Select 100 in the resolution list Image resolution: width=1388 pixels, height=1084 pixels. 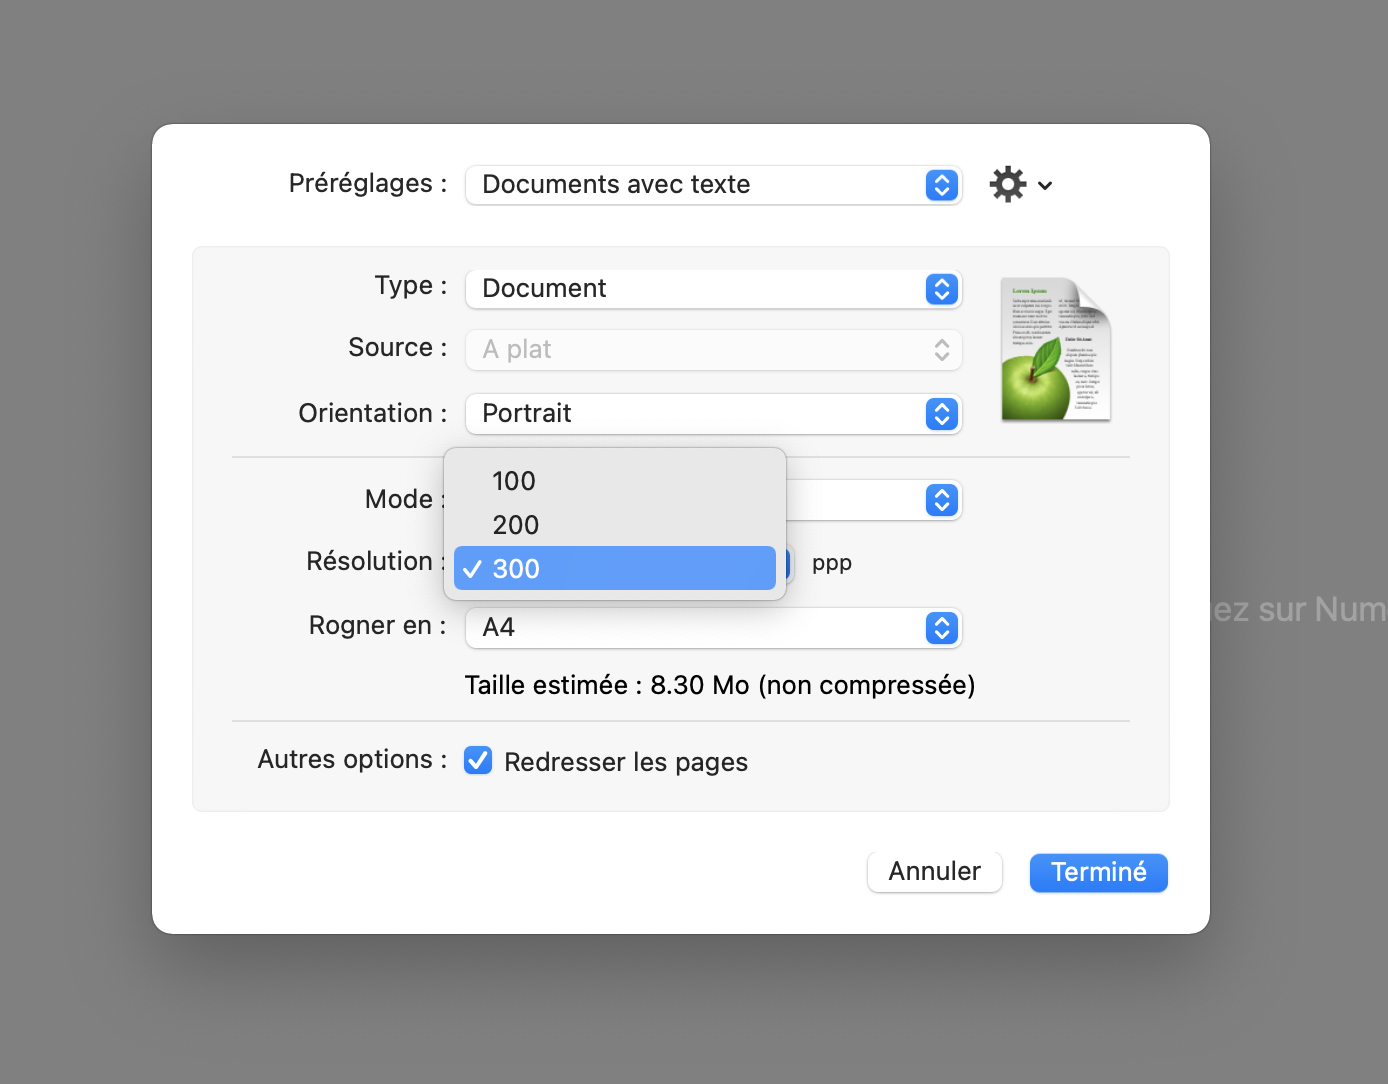(614, 481)
